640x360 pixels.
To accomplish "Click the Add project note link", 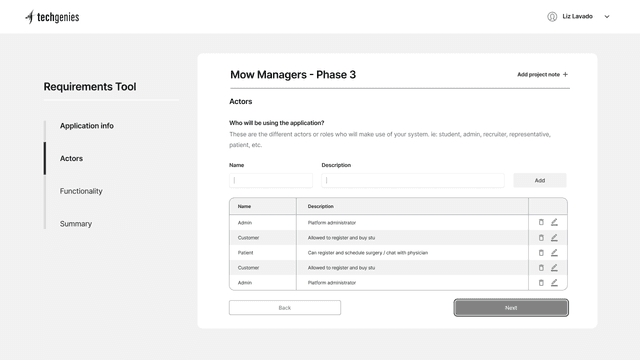I will pyautogui.click(x=538, y=75).
